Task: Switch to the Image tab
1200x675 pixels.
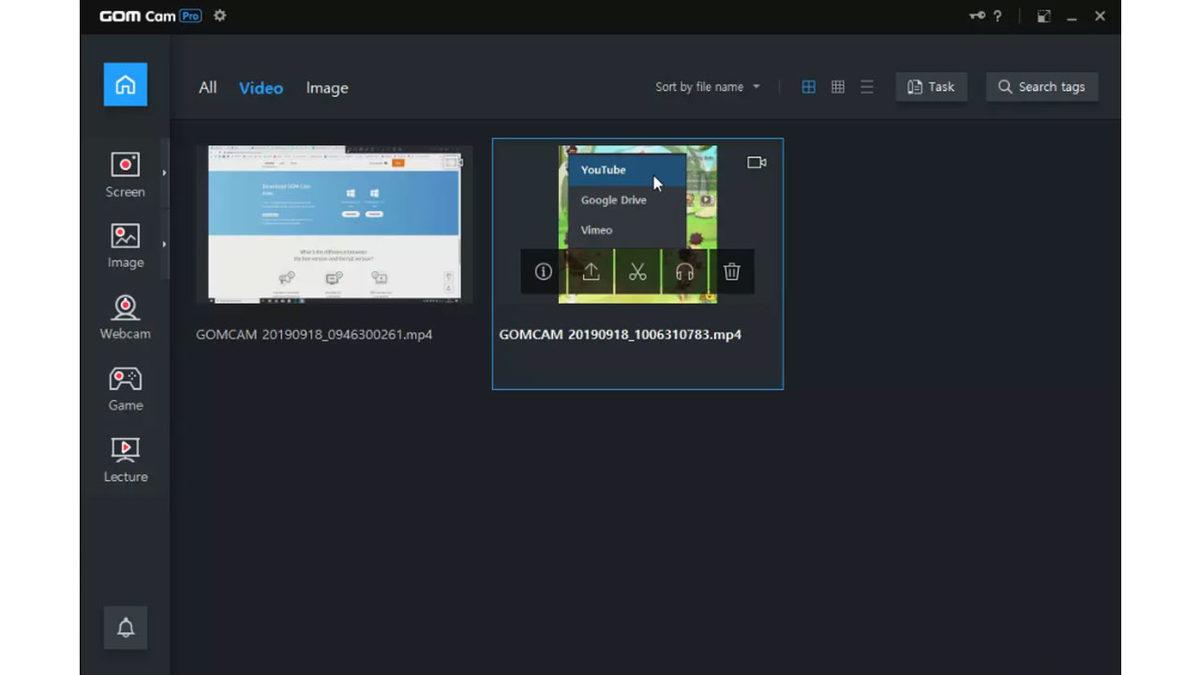Action: (x=327, y=87)
